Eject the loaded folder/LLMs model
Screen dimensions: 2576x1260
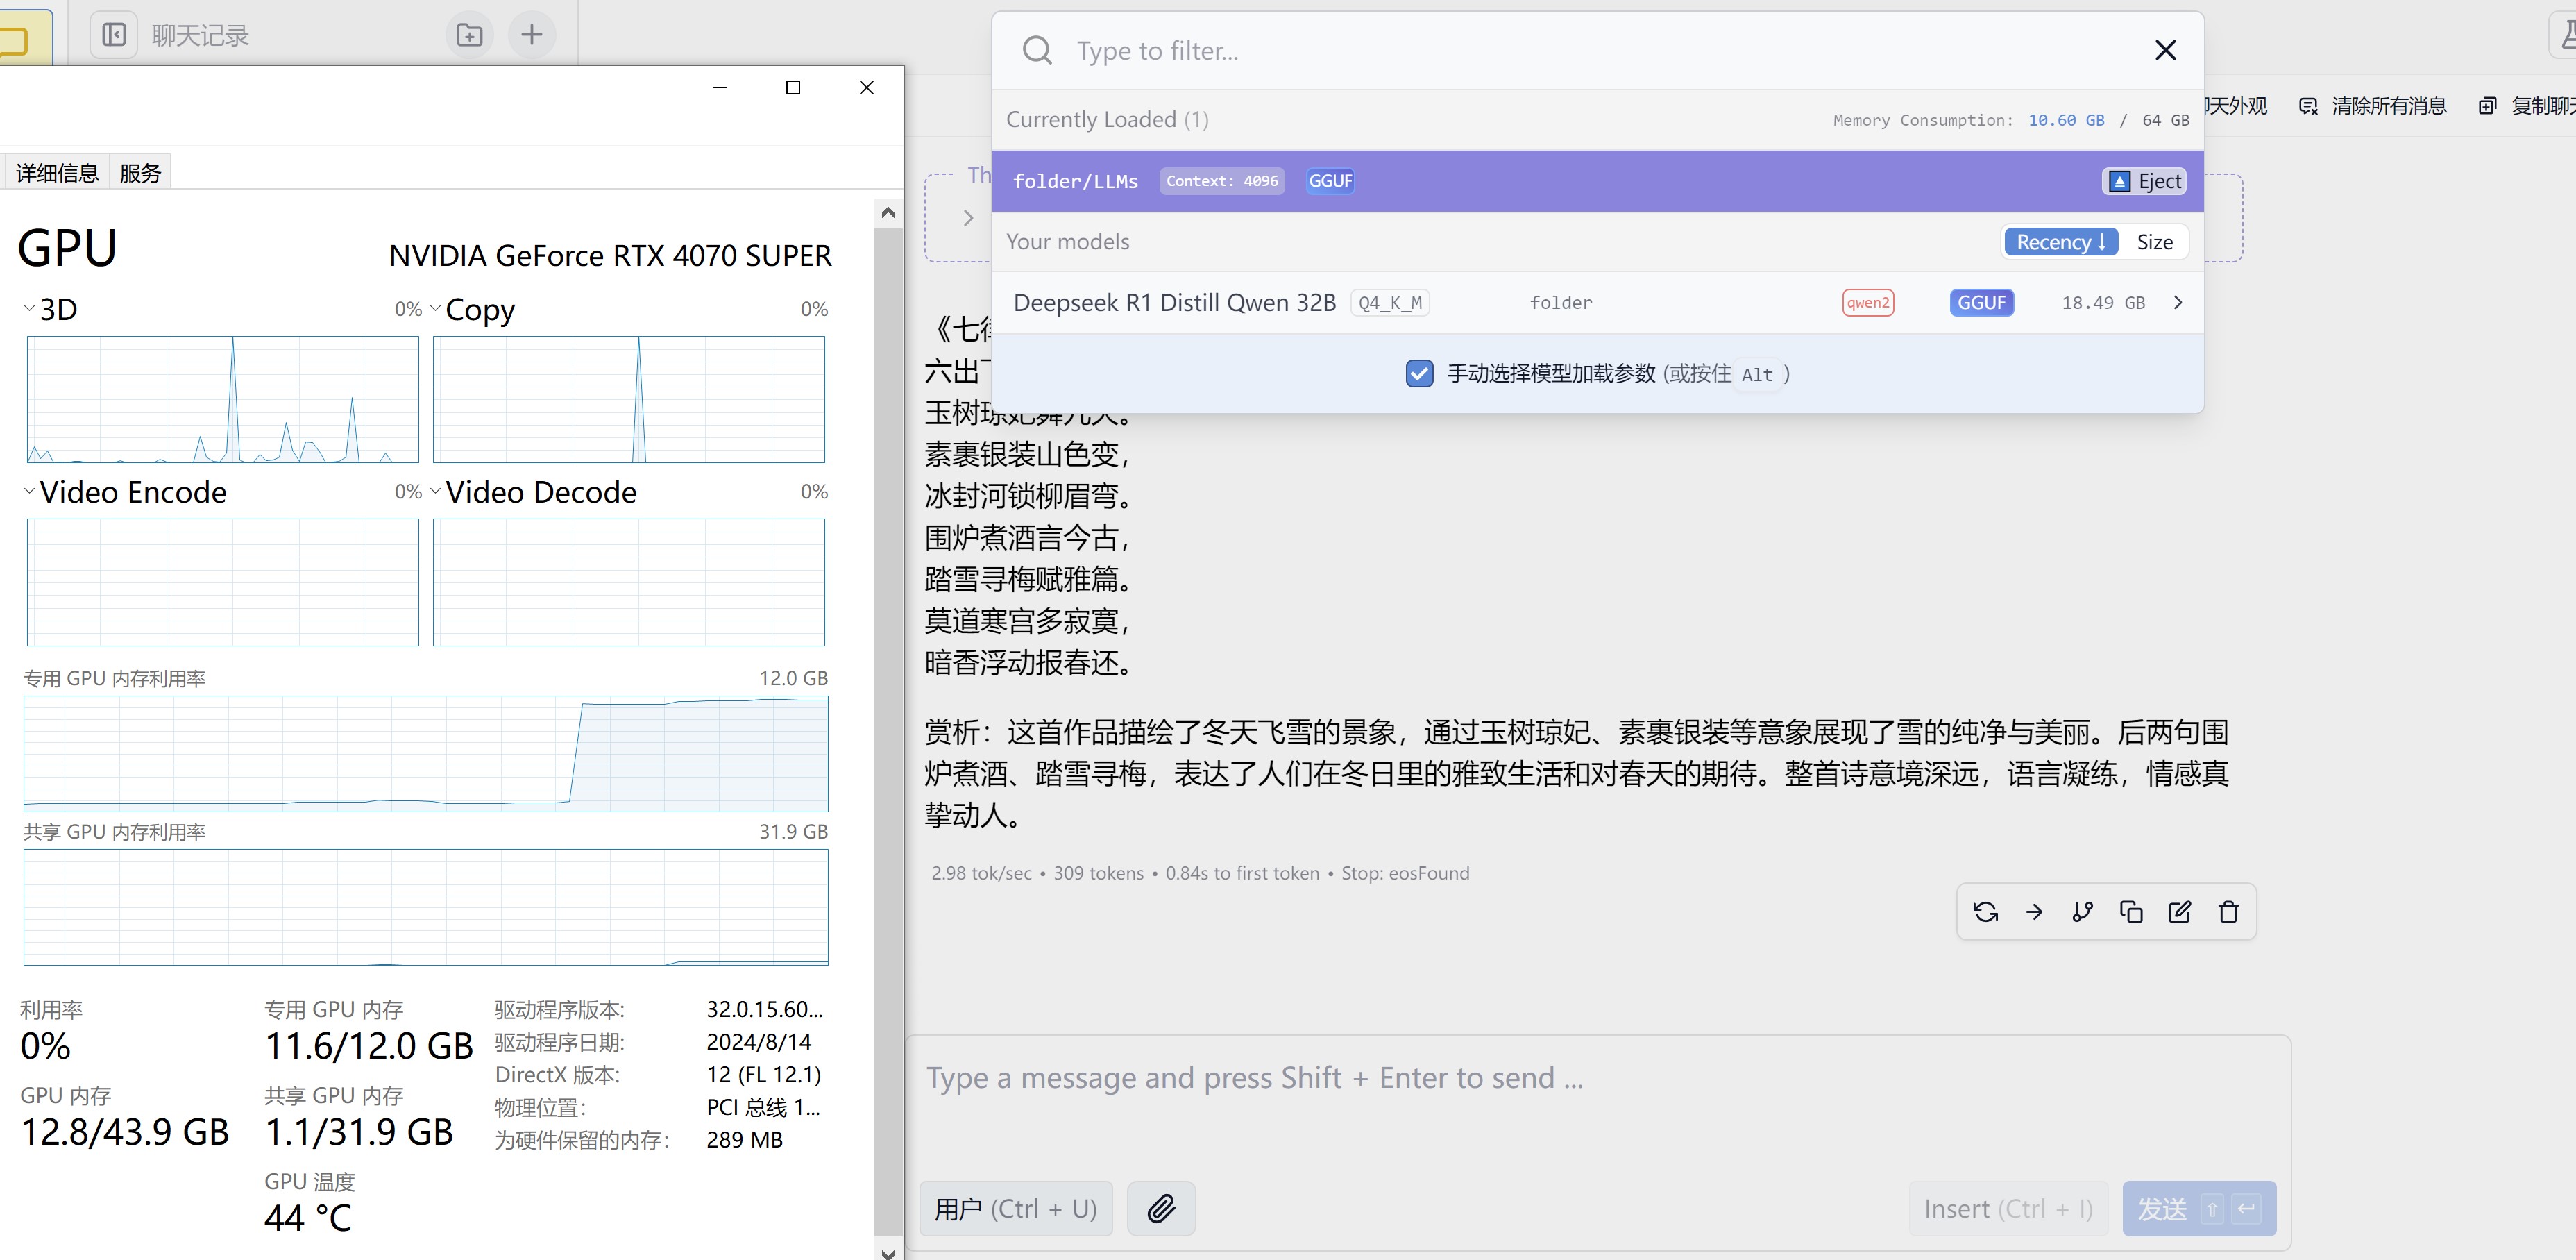2144,181
